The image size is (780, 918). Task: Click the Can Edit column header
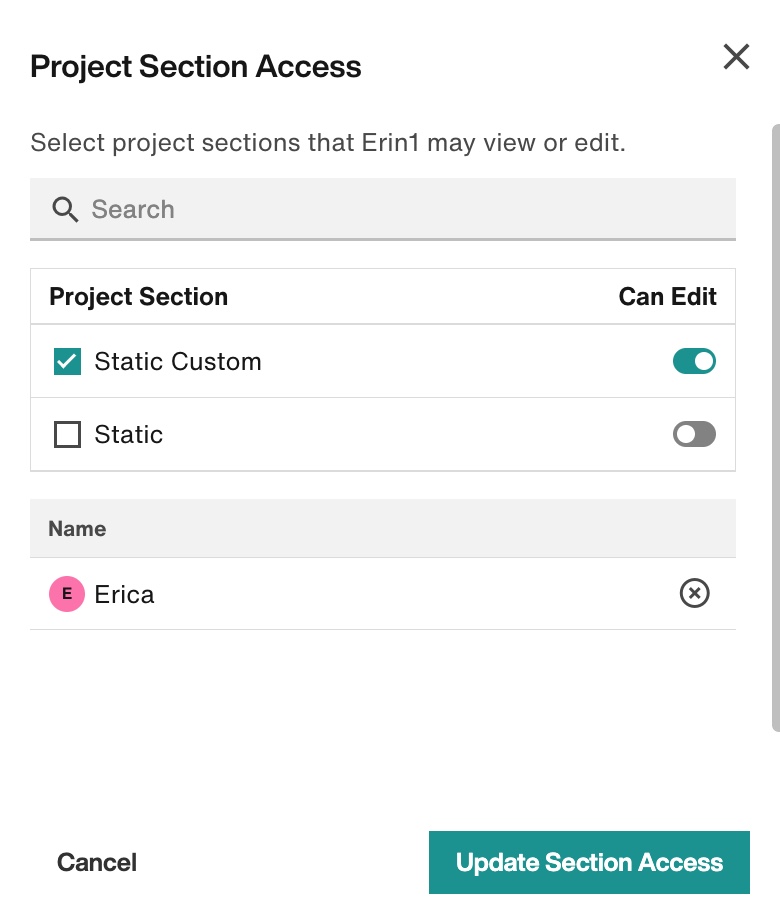pos(668,296)
